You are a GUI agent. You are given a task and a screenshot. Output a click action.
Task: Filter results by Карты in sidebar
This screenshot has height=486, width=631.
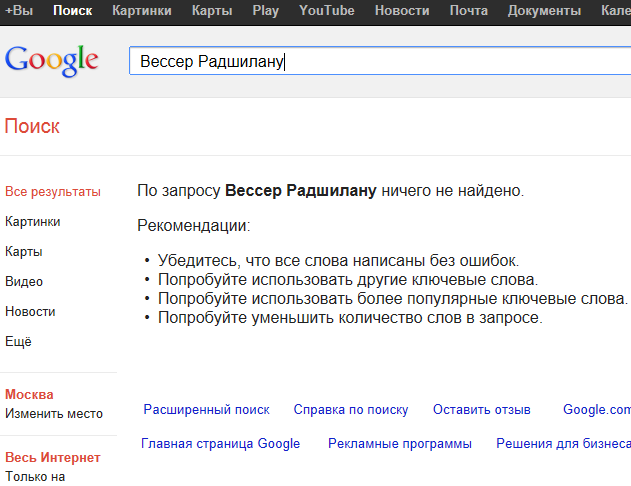24,252
